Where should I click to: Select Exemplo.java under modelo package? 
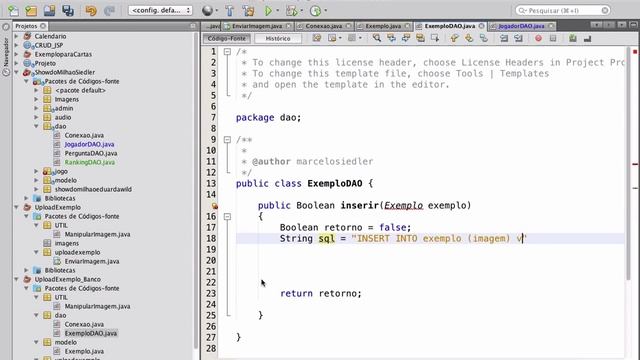(84, 351)
